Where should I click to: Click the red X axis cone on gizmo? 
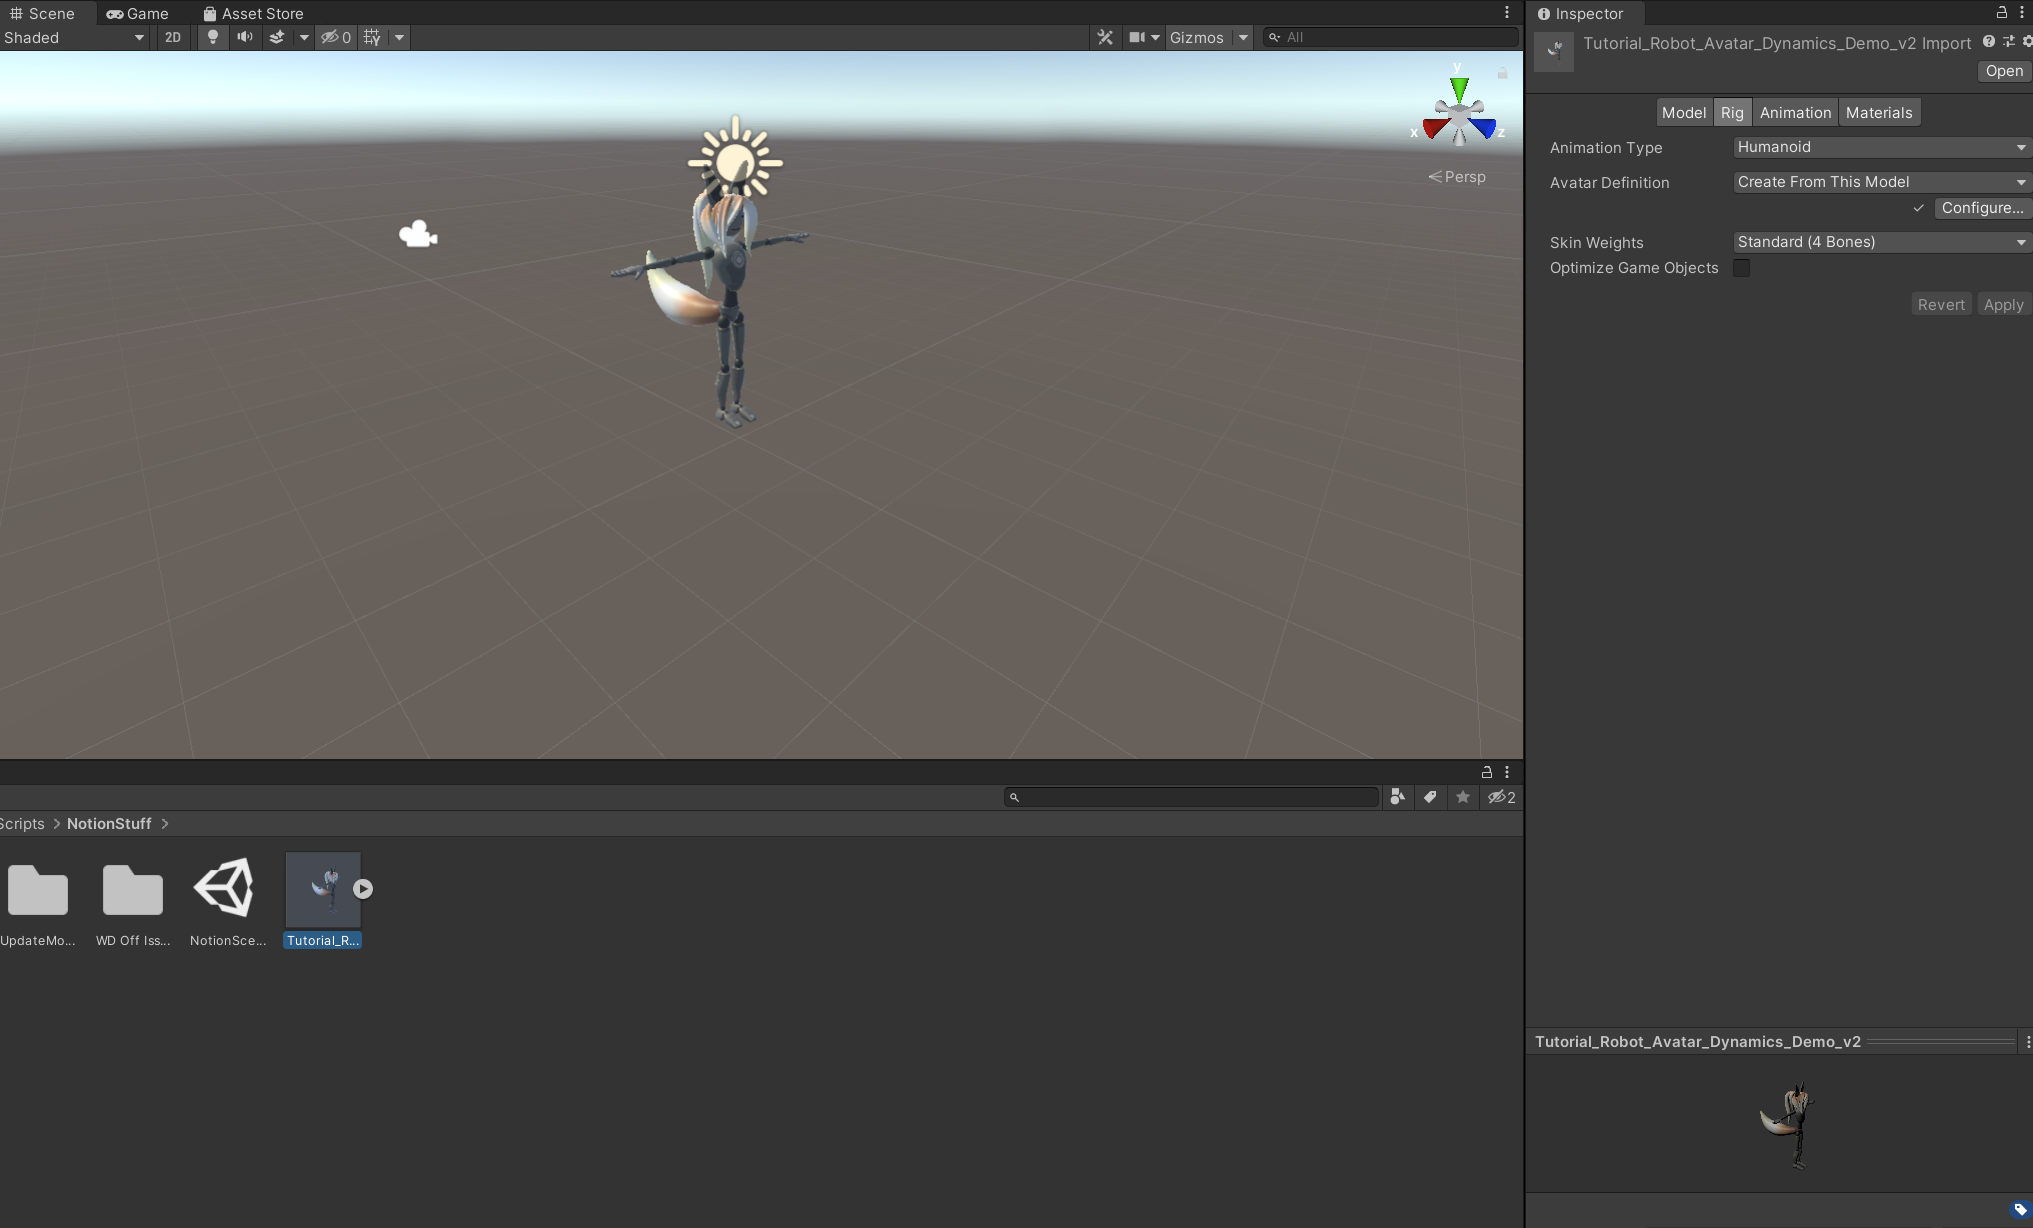(1434, 128)
